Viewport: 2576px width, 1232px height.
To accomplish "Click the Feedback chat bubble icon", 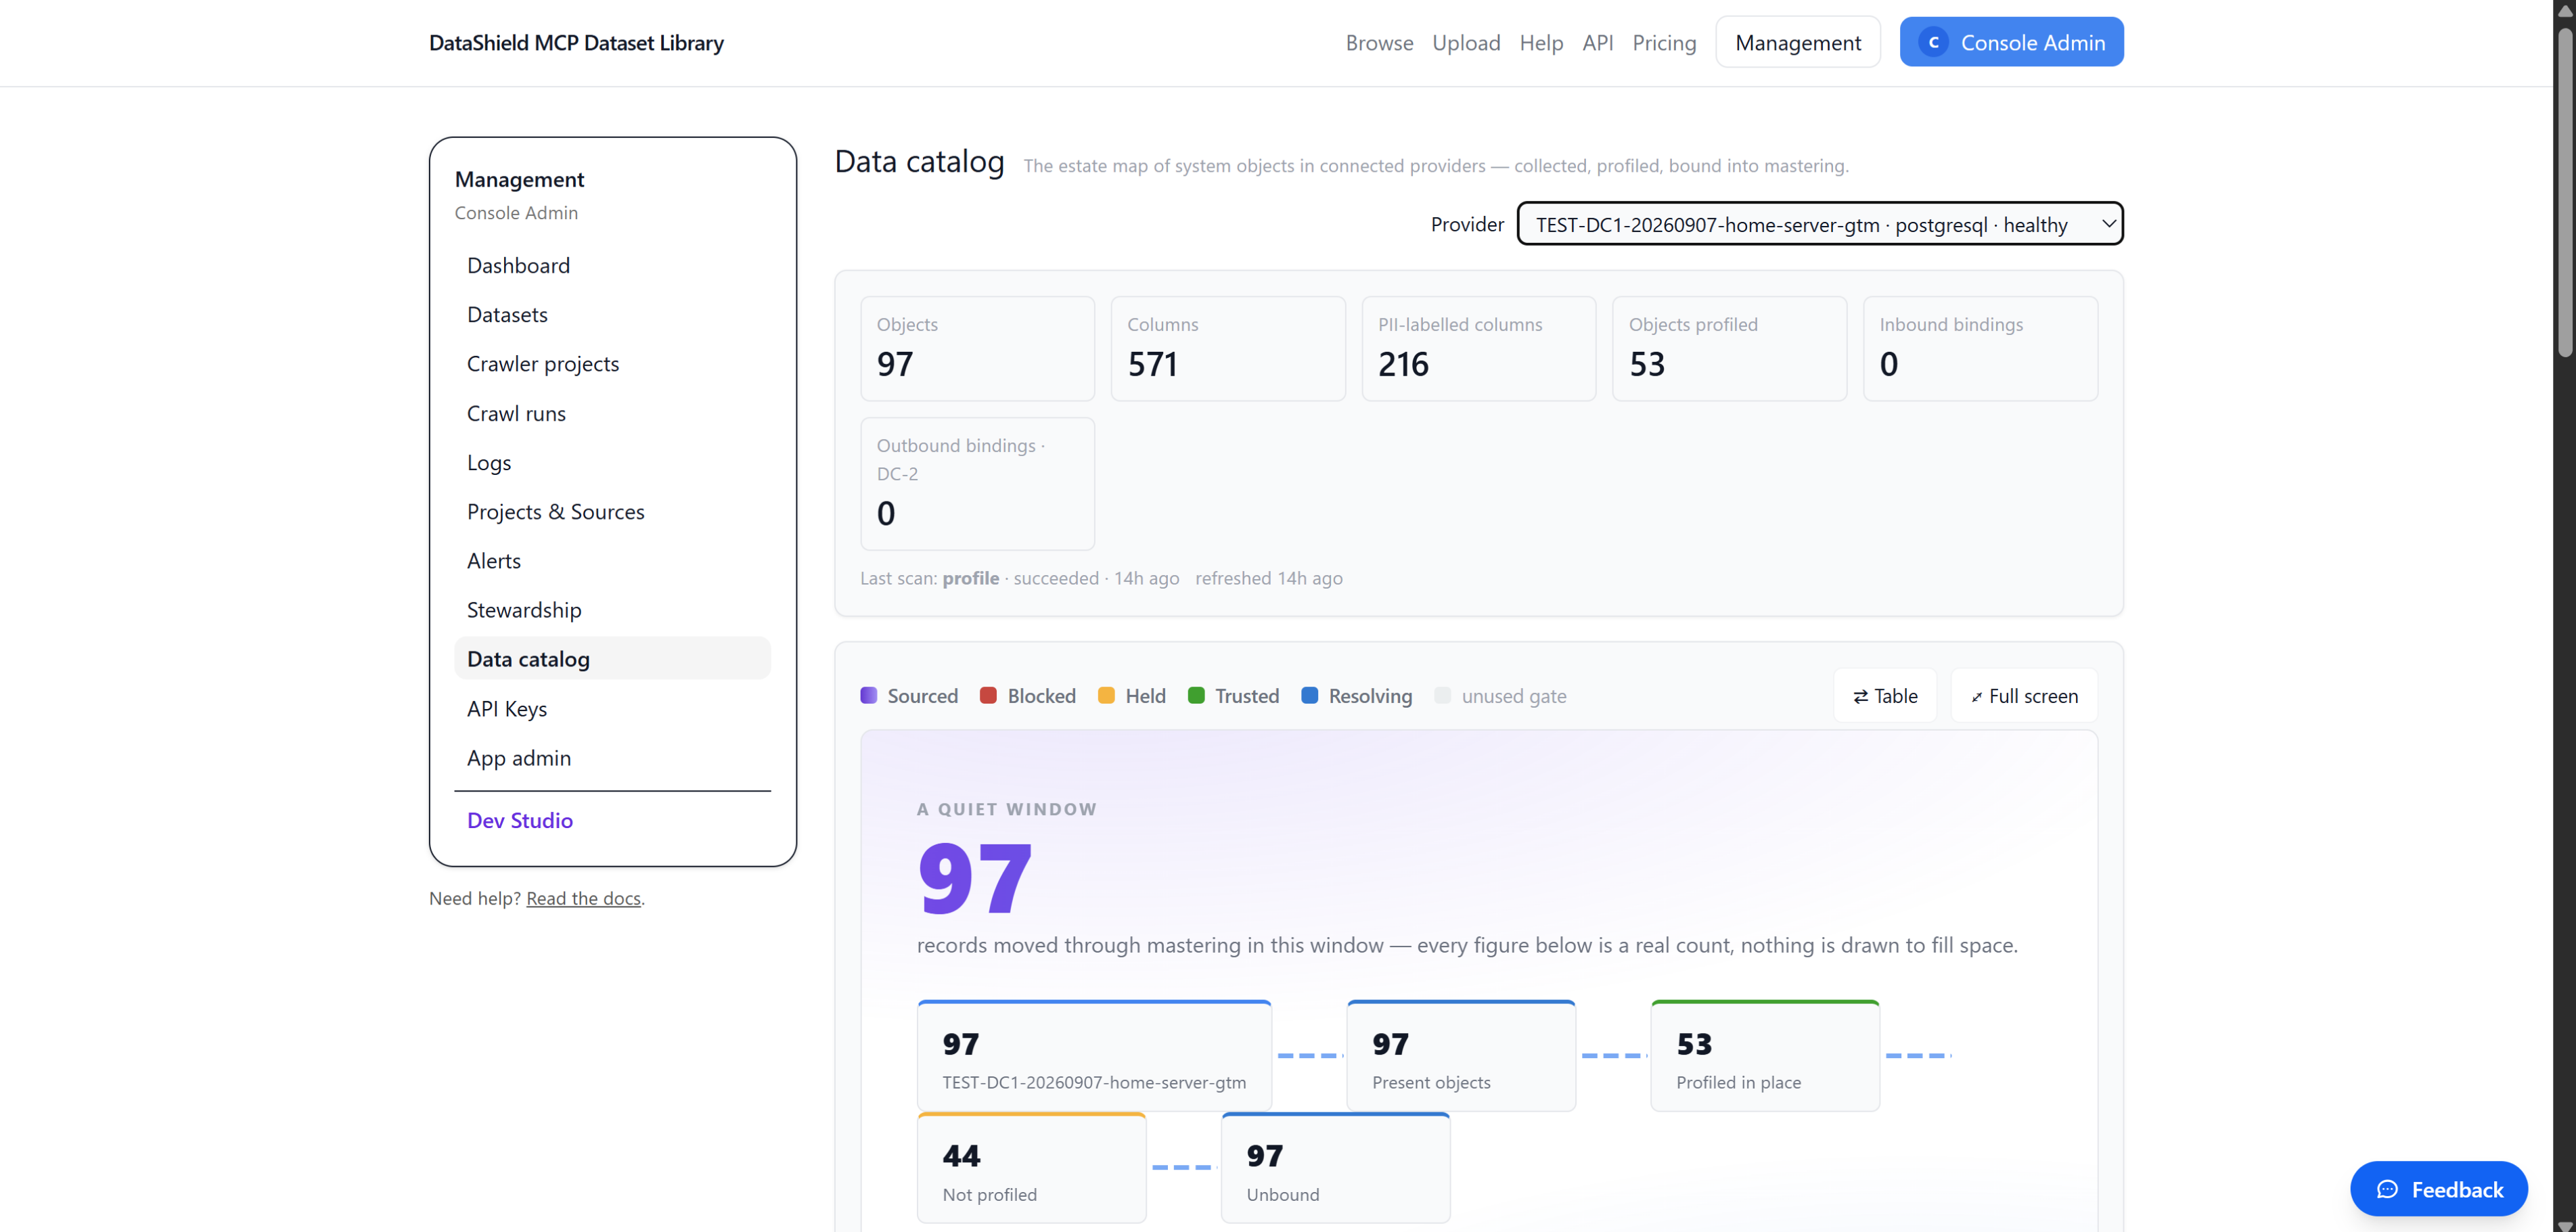I will click(x=2387, y=1189).
